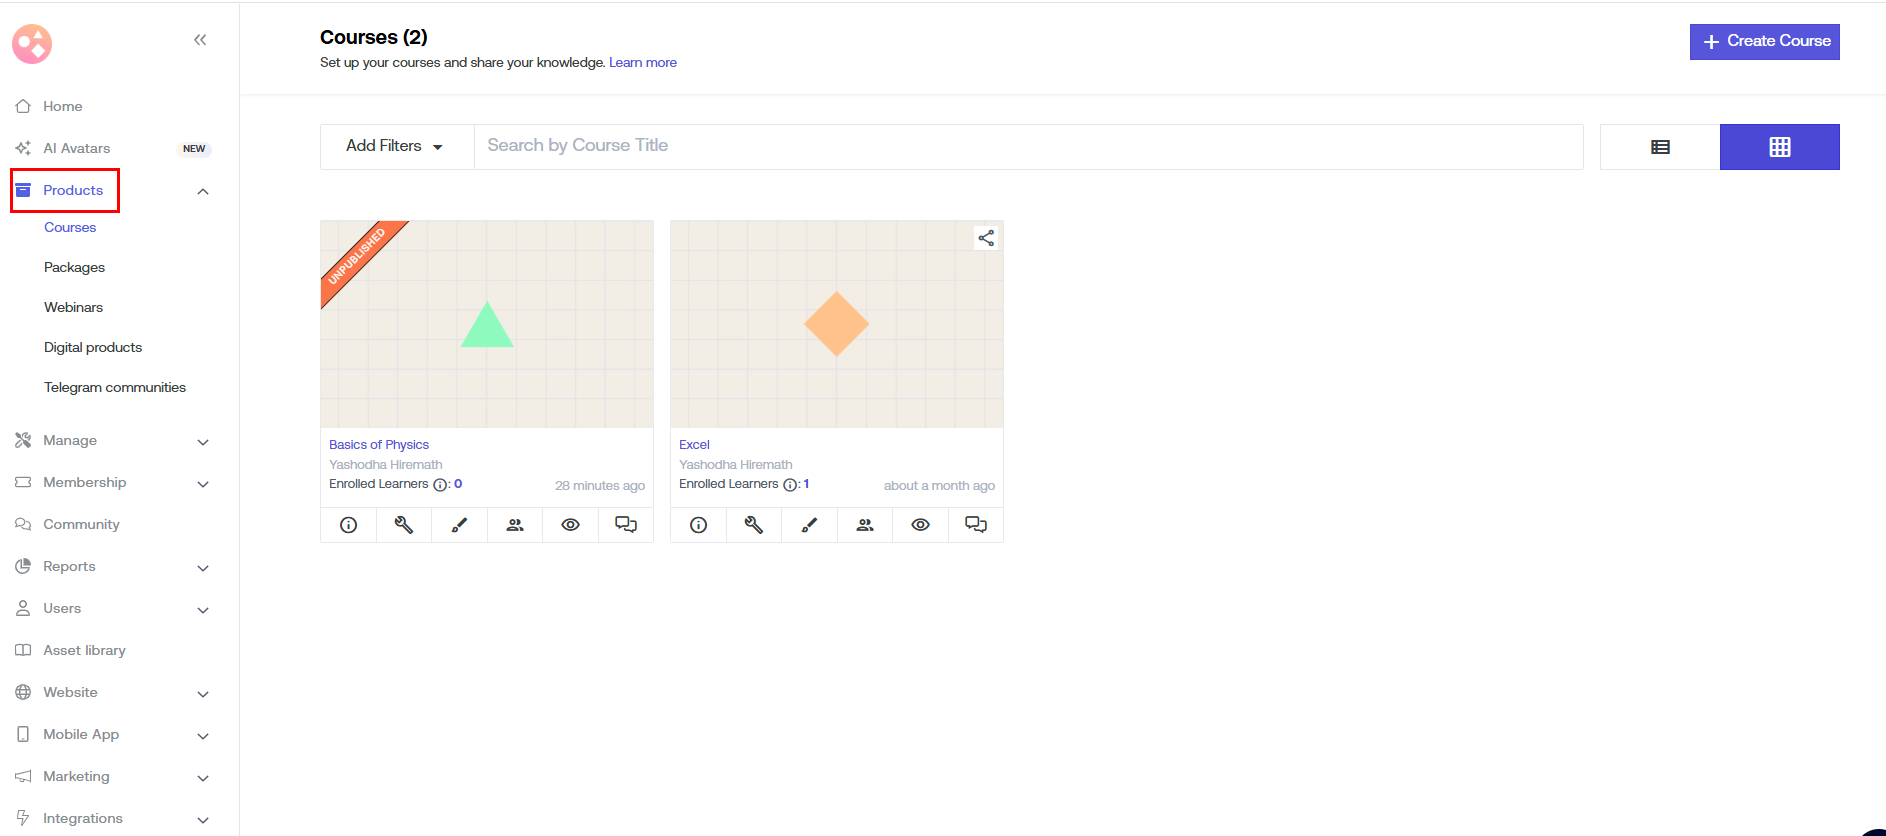The width and height of the screenshot is (1886, 836).
Task: Go to Digital products in sidebar
Action: coord(93,347)
